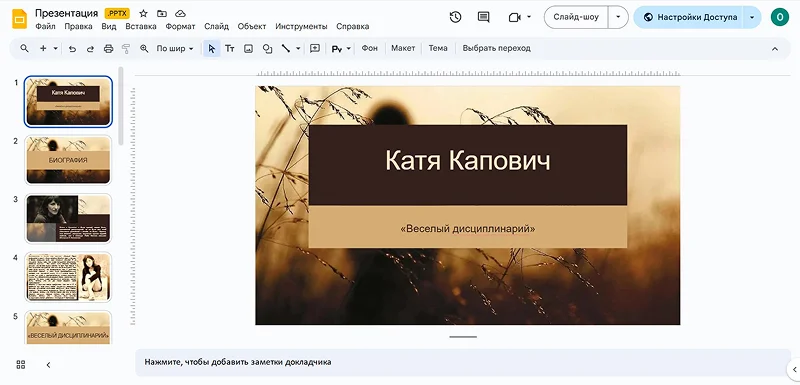Add a comment using toolbar icon
This screenshot has height=385, width=800.
point(315,48)
